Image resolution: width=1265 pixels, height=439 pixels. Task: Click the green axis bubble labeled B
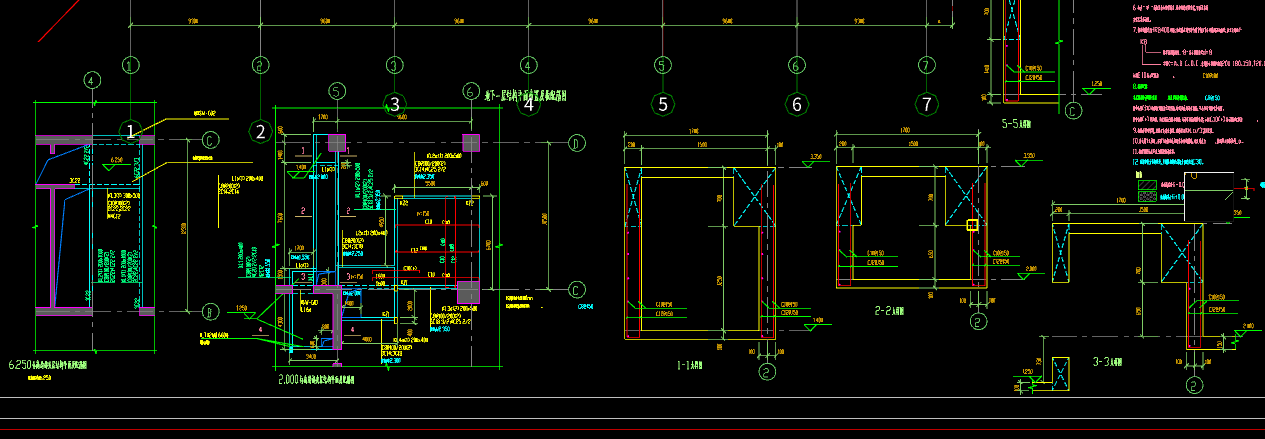pyautogui.click(x=210, y=310)
